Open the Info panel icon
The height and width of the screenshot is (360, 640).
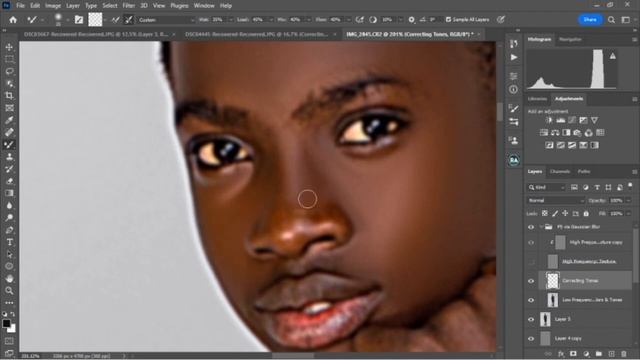[x=514, y=89]
